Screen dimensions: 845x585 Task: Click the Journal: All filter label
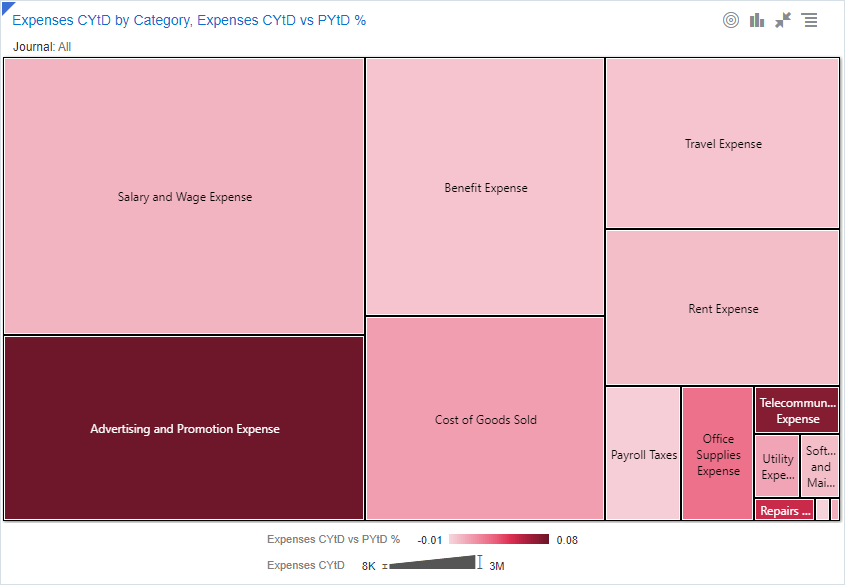click(42, 47)
